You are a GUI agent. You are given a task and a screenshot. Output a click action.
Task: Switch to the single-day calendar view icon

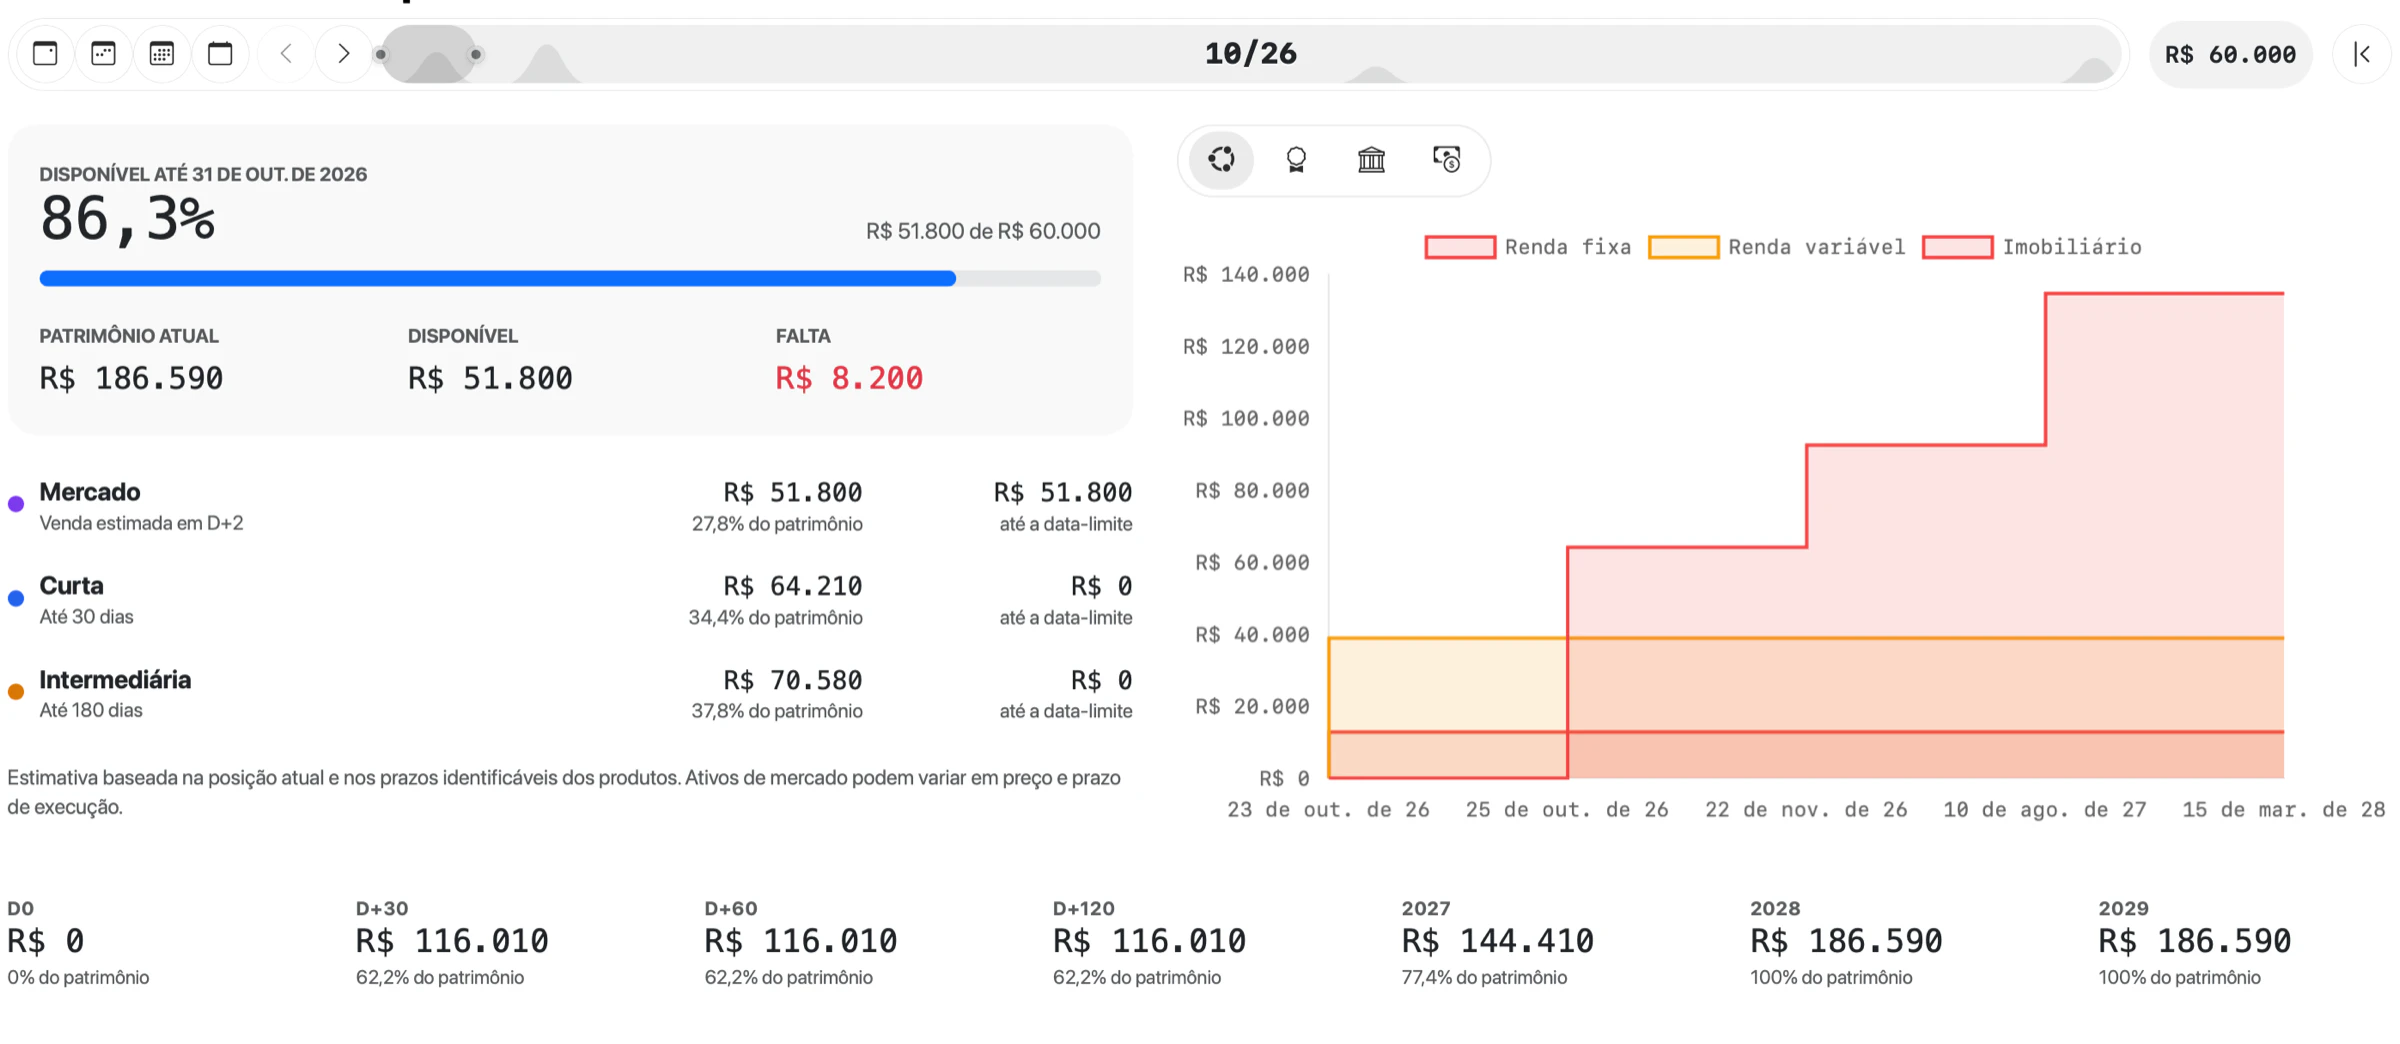point(45,54)
